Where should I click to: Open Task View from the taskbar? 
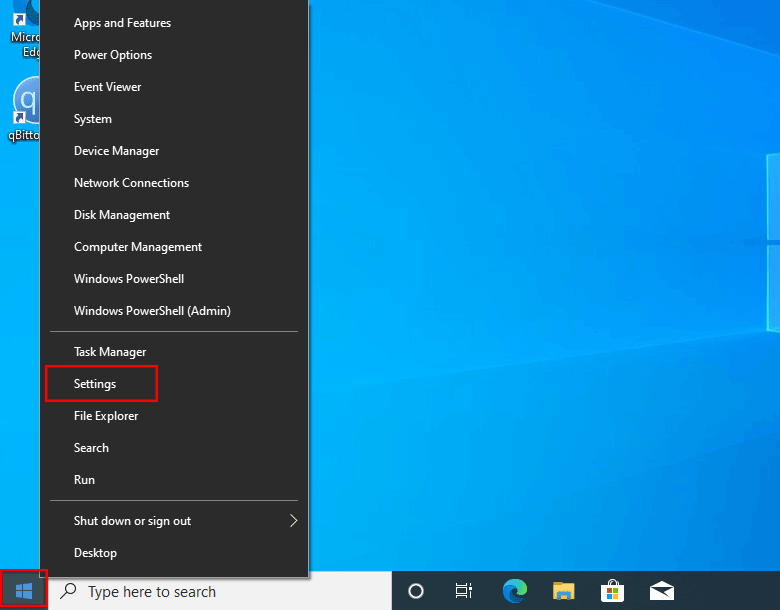464,591
